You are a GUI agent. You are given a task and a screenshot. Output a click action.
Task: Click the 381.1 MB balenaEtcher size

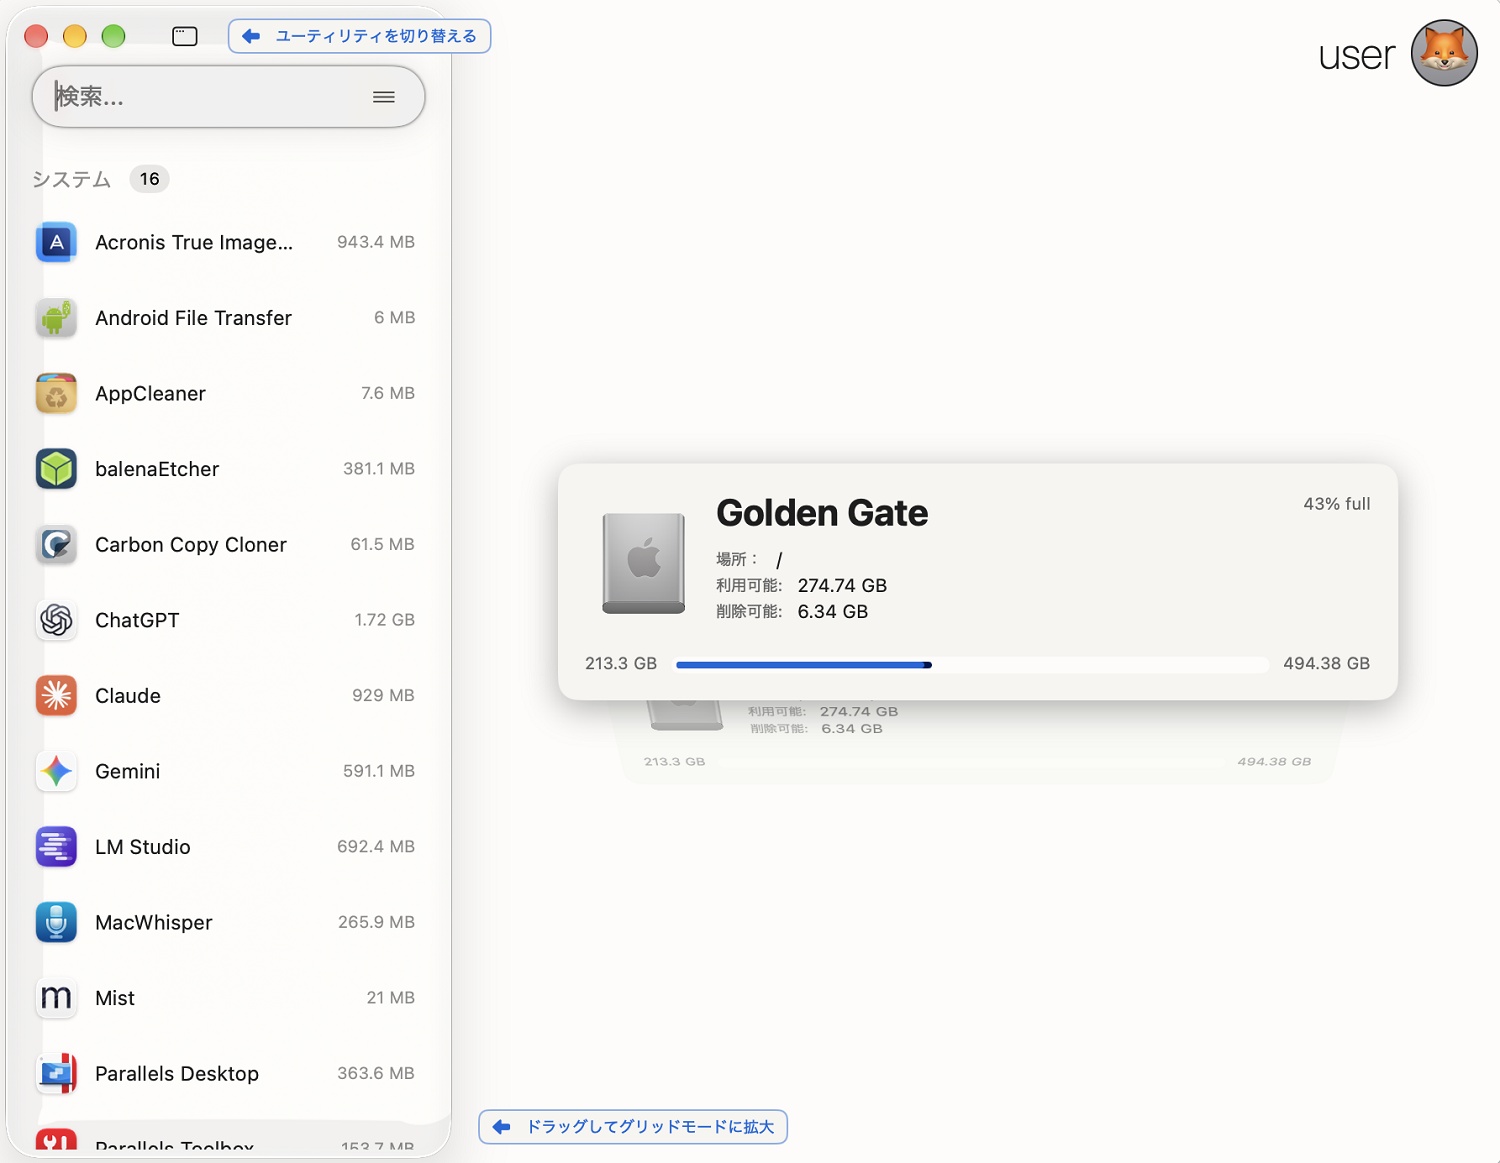379,469
